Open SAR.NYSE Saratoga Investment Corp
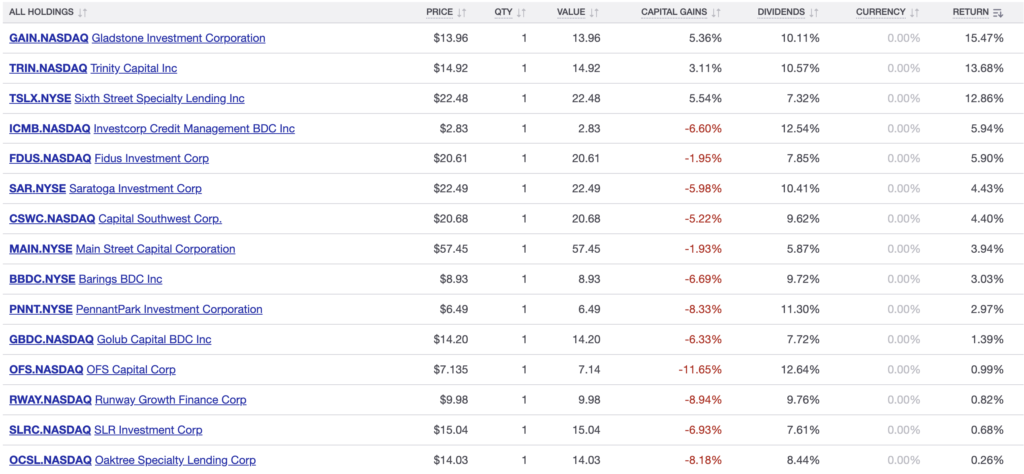1024x474 pixels. (x=105, y=188)
